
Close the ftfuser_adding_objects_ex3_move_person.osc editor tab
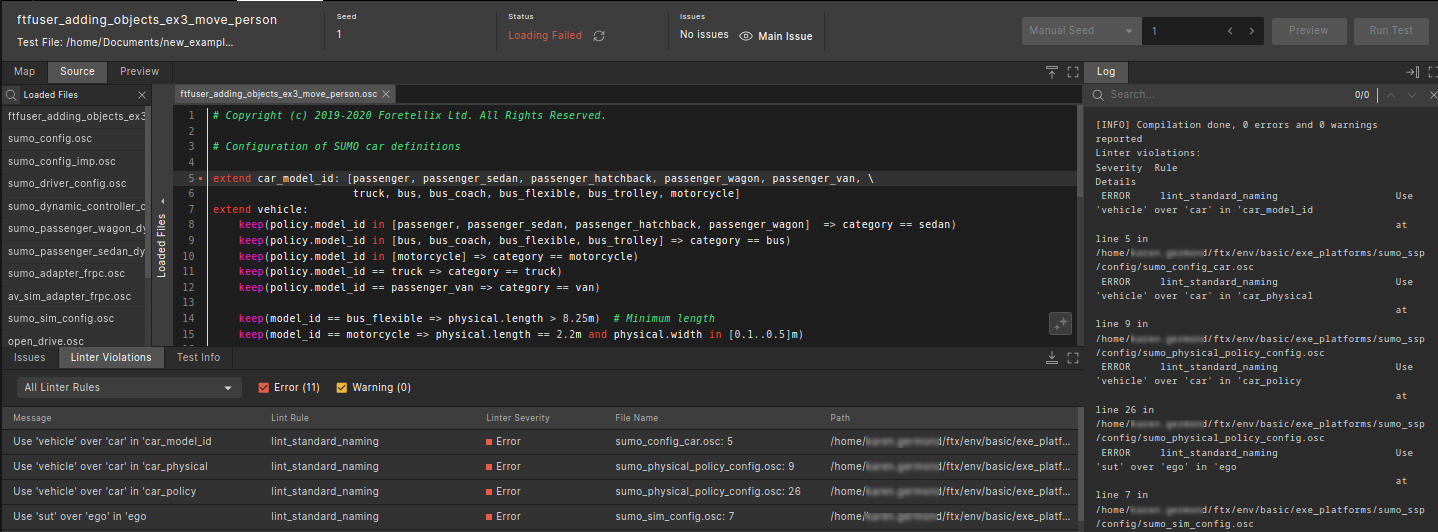click(386, 93)
